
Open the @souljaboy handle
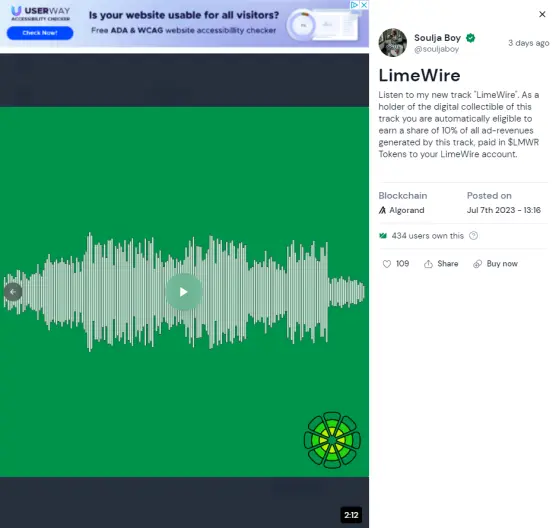click(436, 49)
